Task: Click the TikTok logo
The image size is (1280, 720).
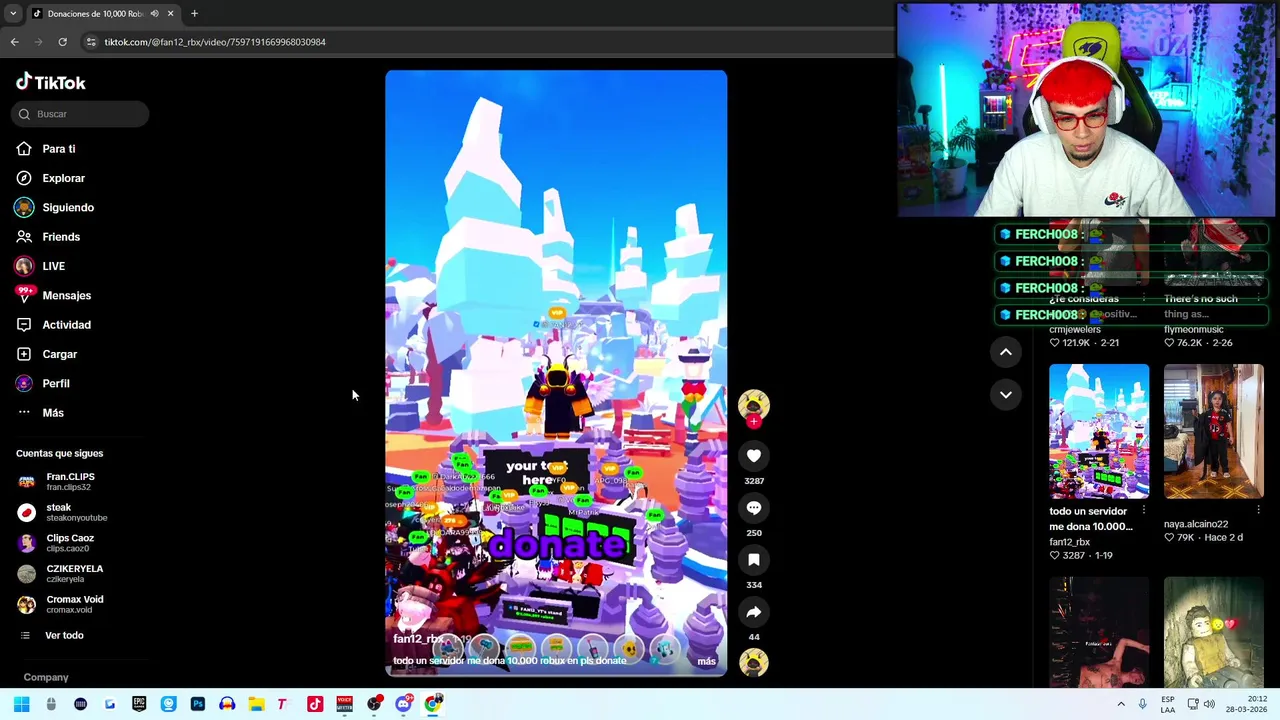Action: (51, 83)
